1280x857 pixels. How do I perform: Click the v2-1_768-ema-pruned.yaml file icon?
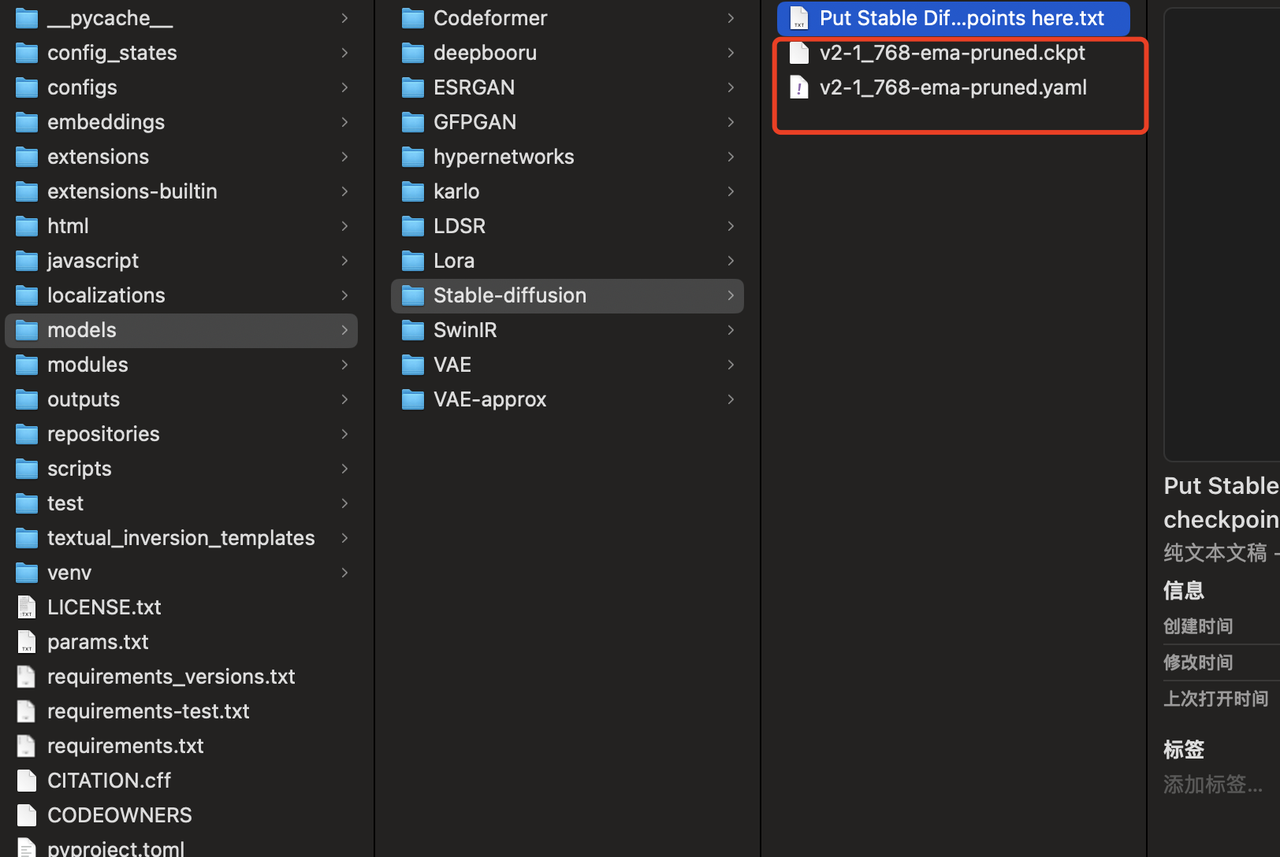[799, 88]
